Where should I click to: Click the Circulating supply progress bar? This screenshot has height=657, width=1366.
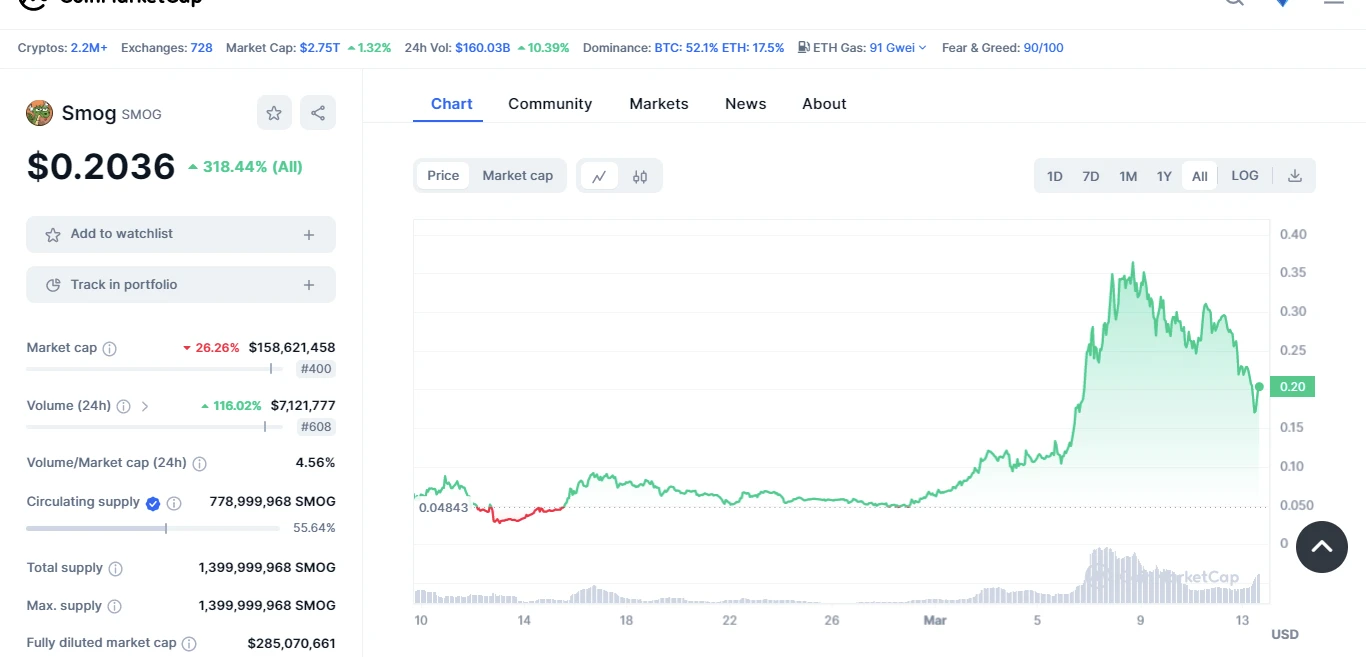[153, 528]
